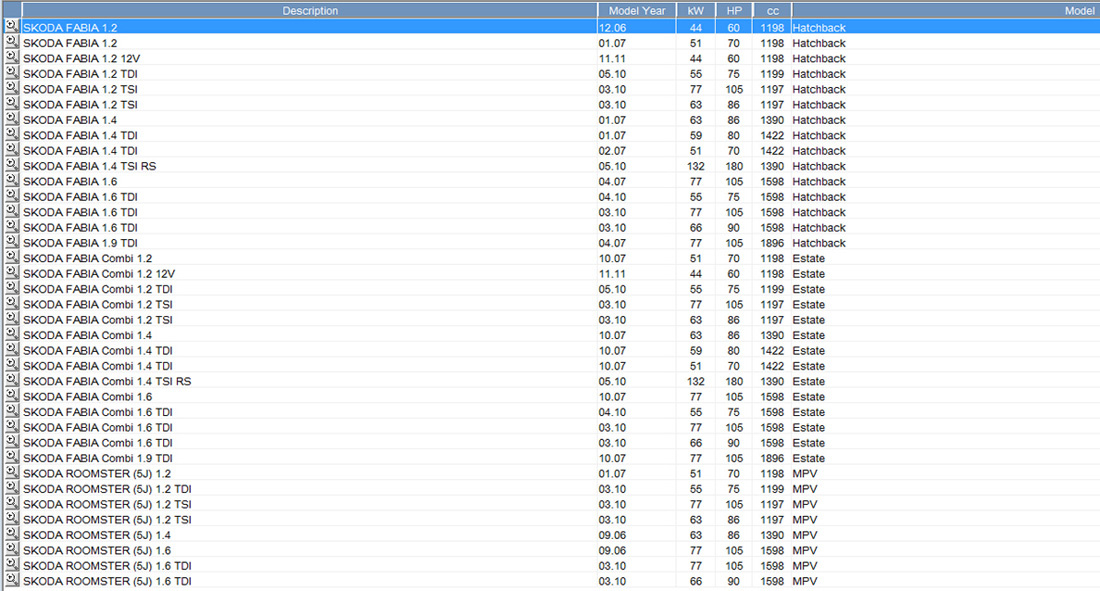Select the 'SKODA FABIA 1.2 12V' description text
Image resolution: width=1100 pixels, height=591 pixels.
point(81,58)
